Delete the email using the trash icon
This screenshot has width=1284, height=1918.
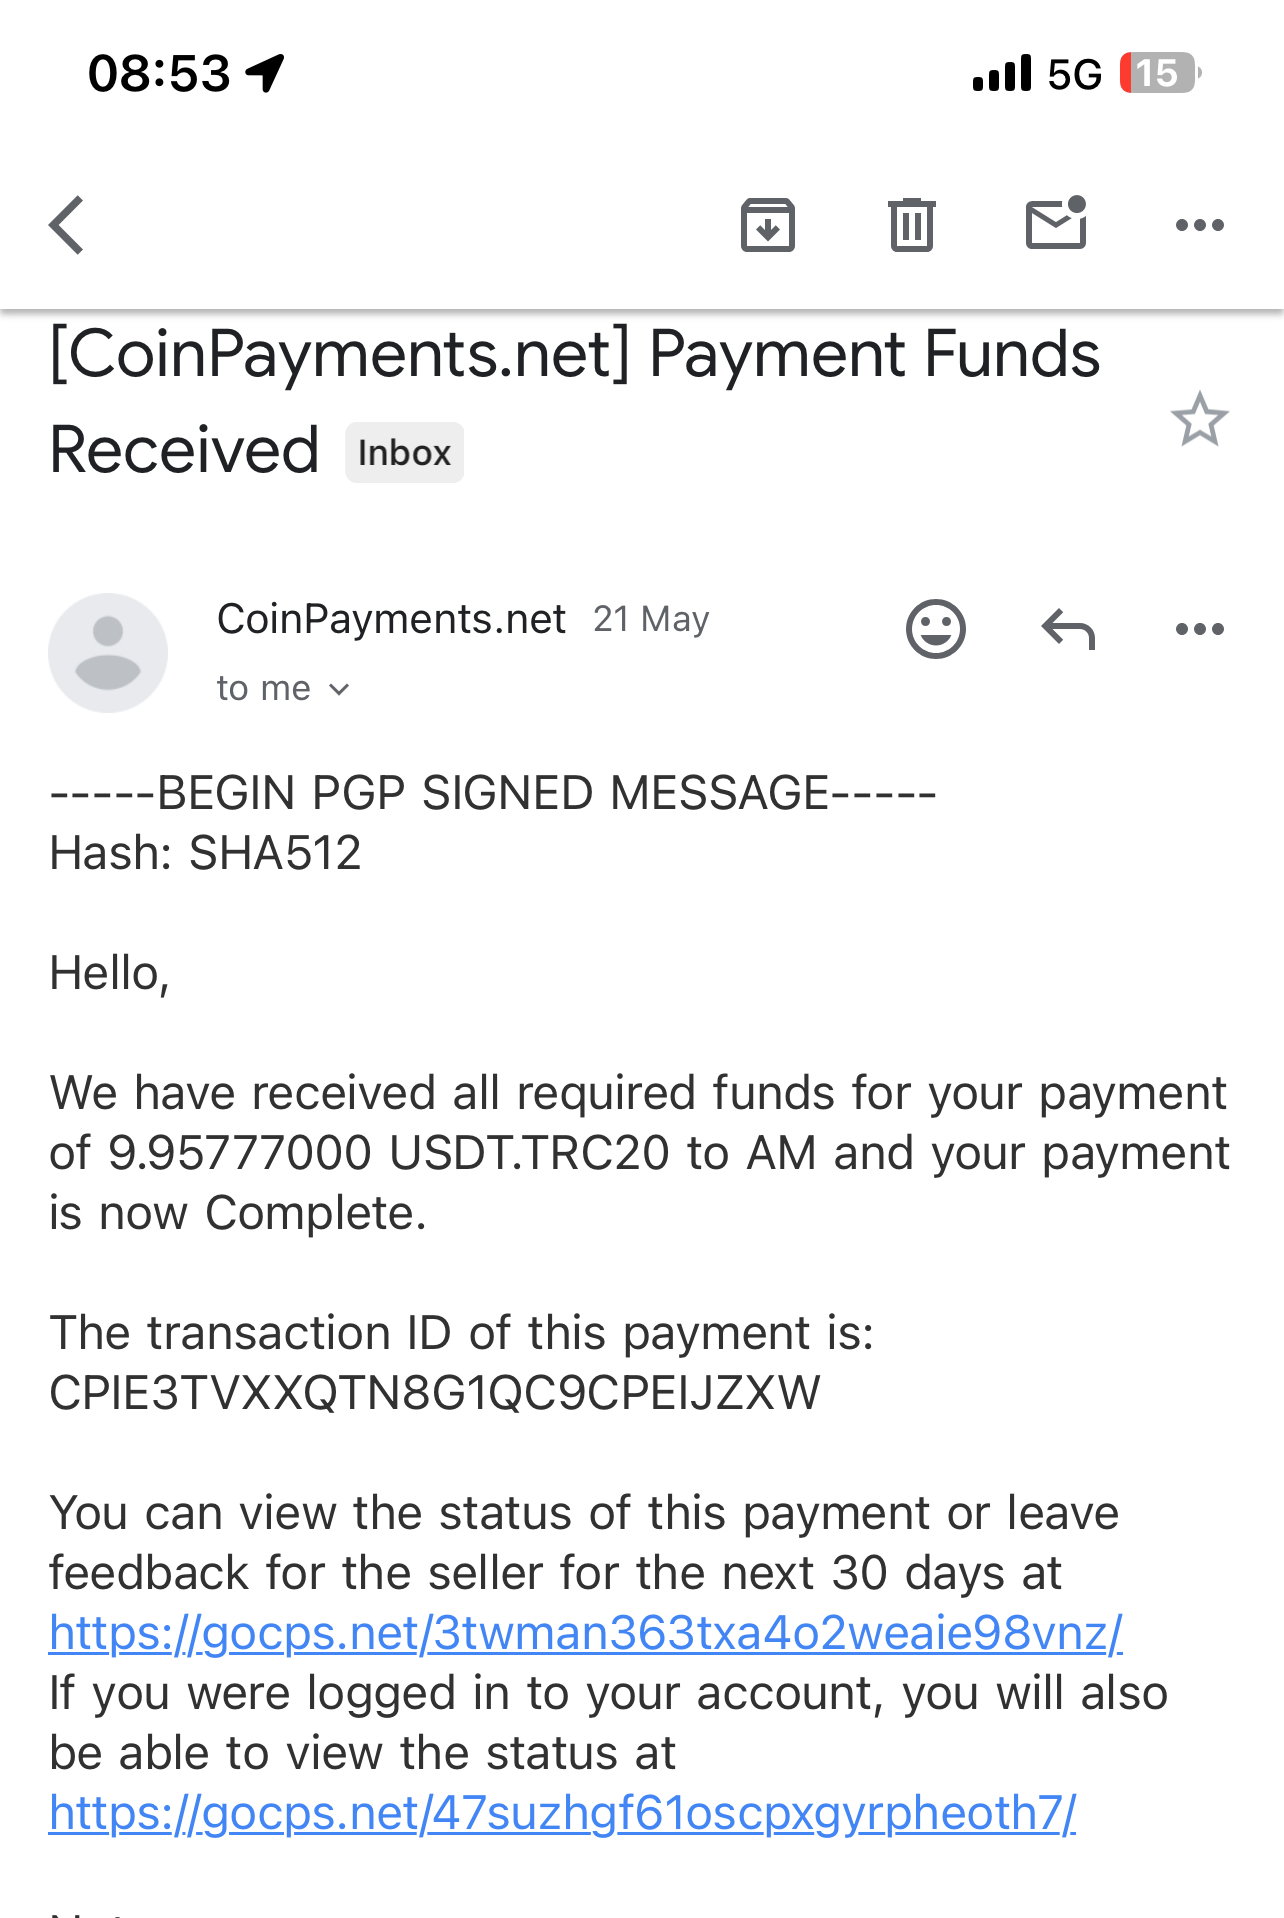911,225
